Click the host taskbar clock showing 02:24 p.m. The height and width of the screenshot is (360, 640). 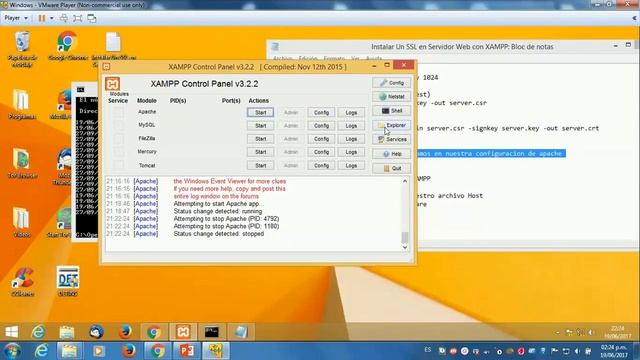click(614, 351)
